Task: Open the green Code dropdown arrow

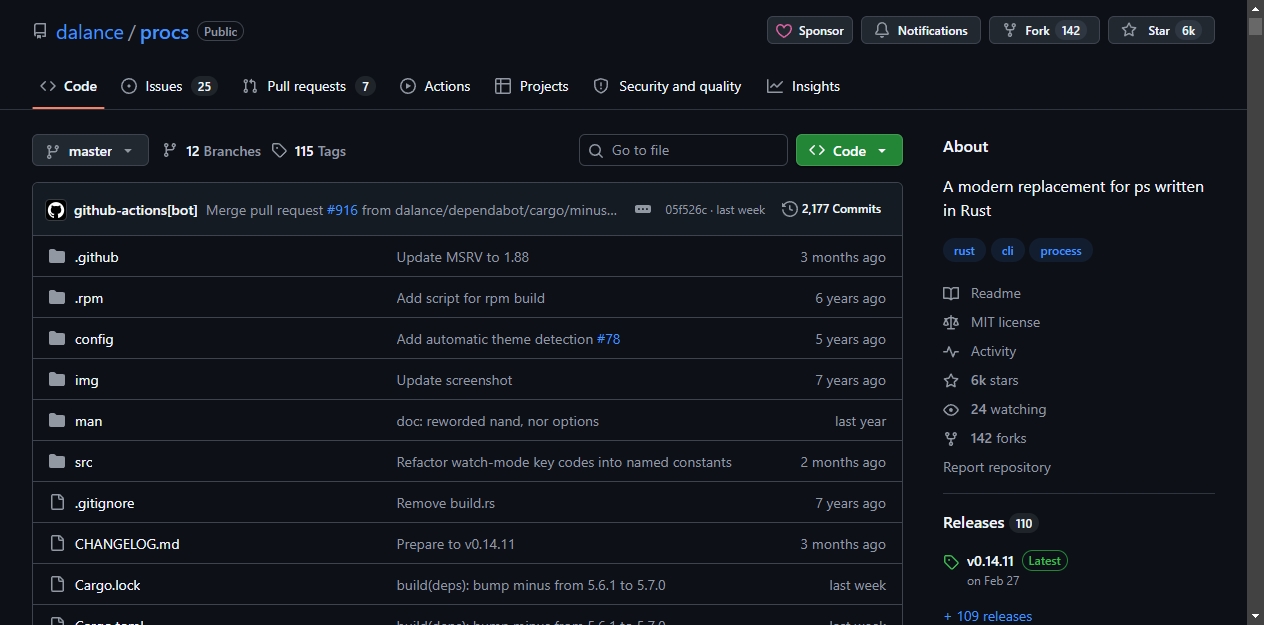Action: 882,151
